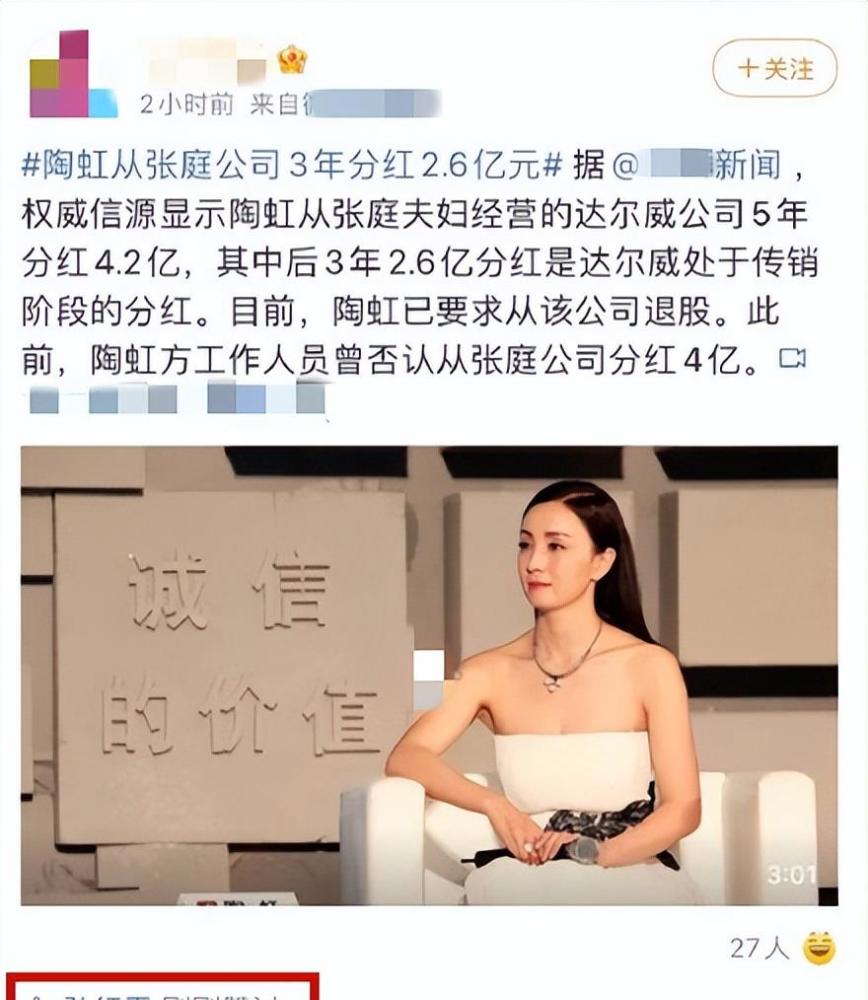This screenshot has width=868, height=1000.
Task: Open hashtag 陶虹从张庭公司3年分红2.6亿元
Action: [291, 166]
